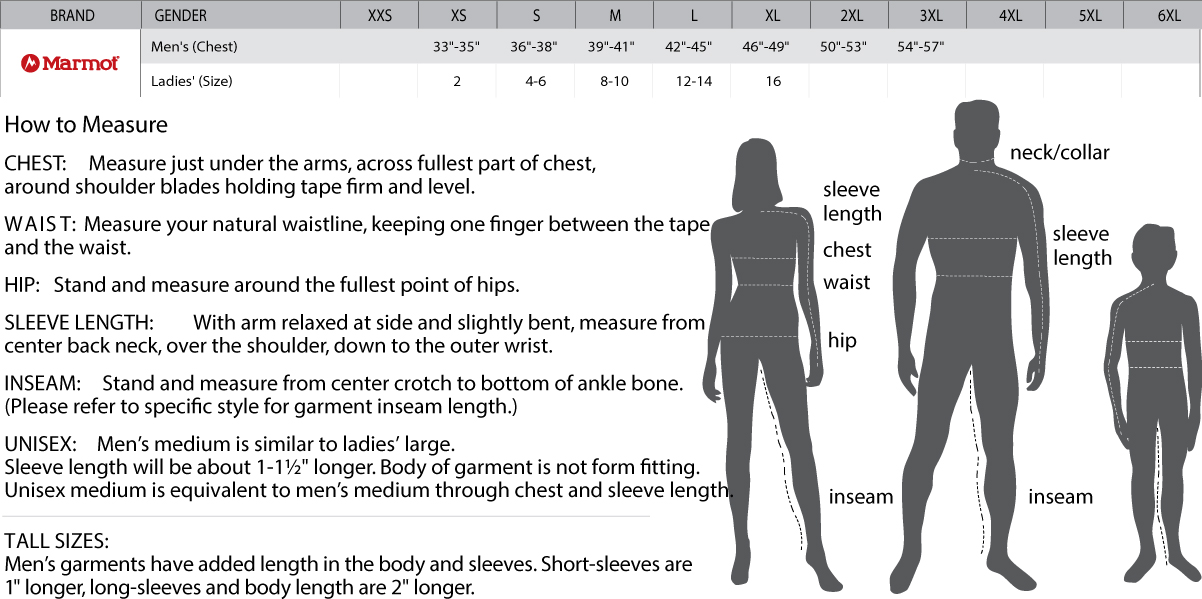Image resolution: width=1202 pixels, height=599 pixels.
Task: Click the HIP: instruction label
Action: click(x=22, y=285)
